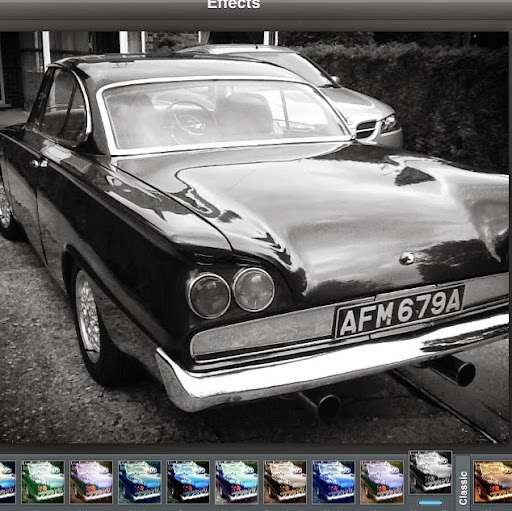This screenshot has width=512, height=511.
Task: Choose the sepia brown effect thumbnail
Action: [x=285, y=482]
